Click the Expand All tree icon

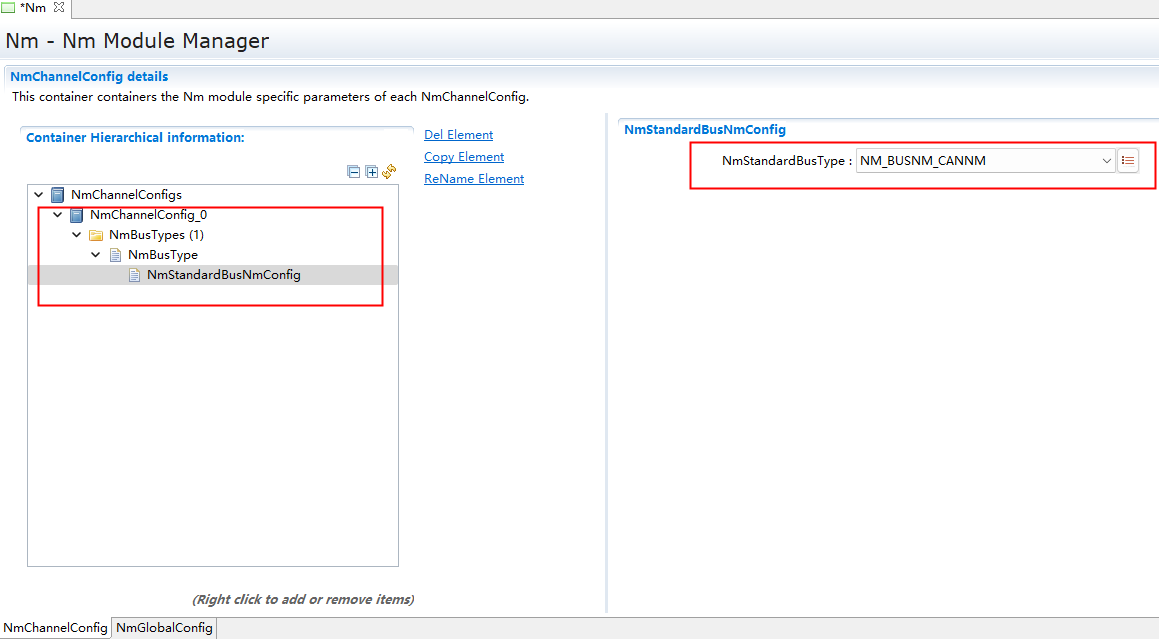372,172
